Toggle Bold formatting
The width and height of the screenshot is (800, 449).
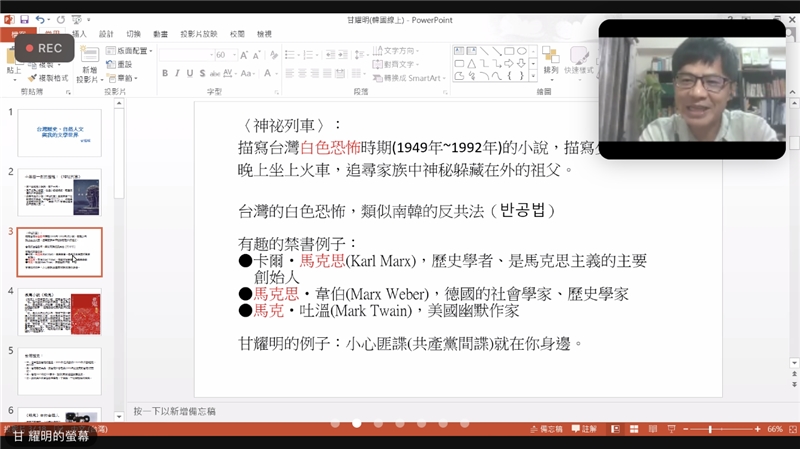pyautogui.click(x=165, y=73)
